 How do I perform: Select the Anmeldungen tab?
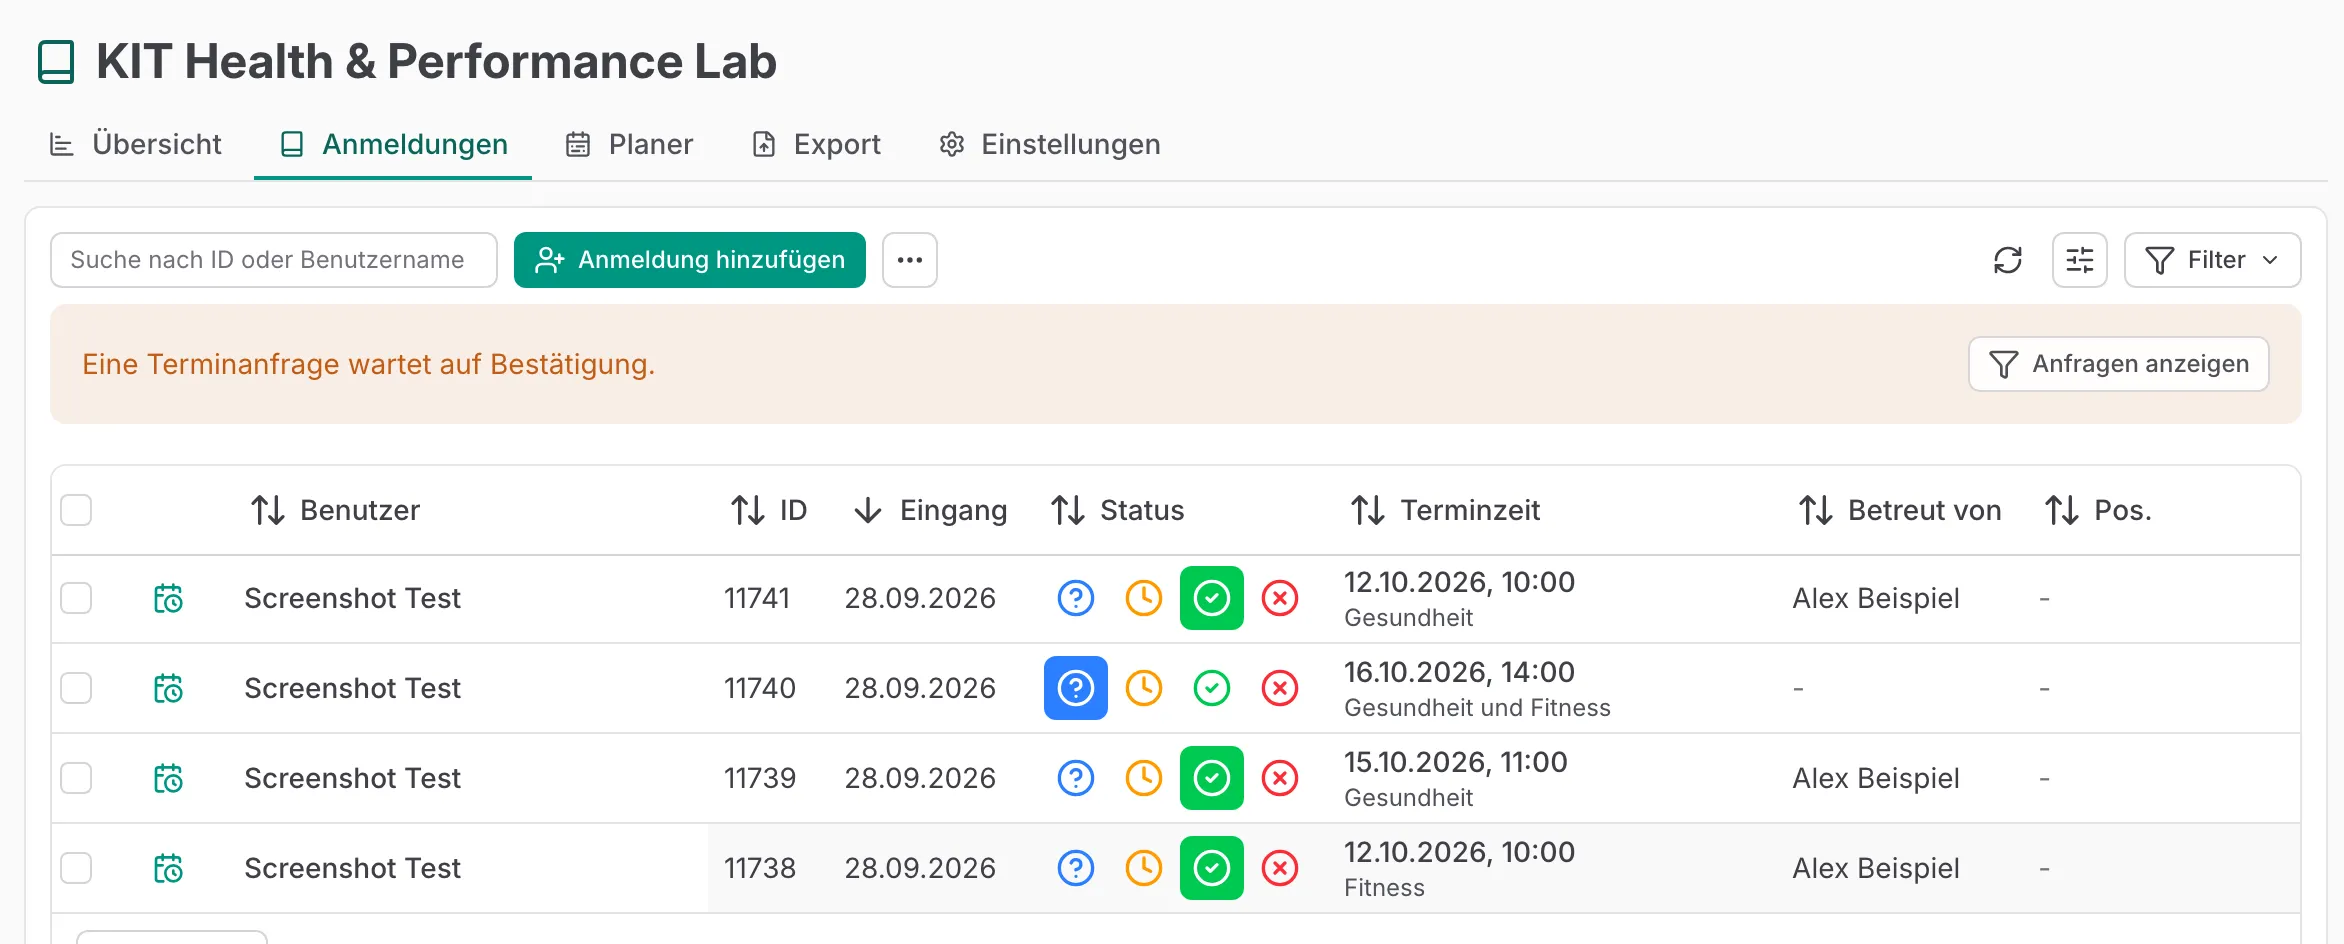pos(393,144)
